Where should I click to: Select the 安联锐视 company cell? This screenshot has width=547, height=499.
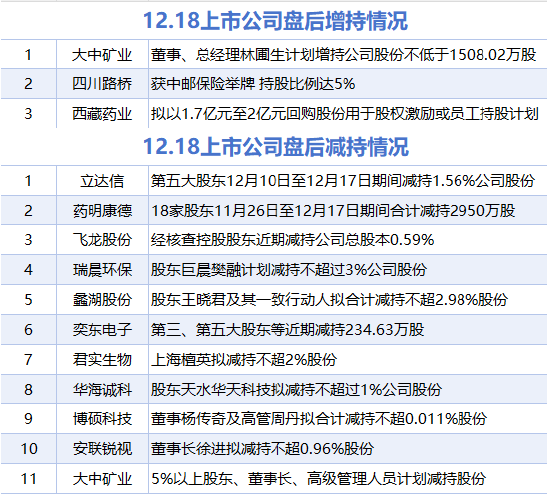103,449
